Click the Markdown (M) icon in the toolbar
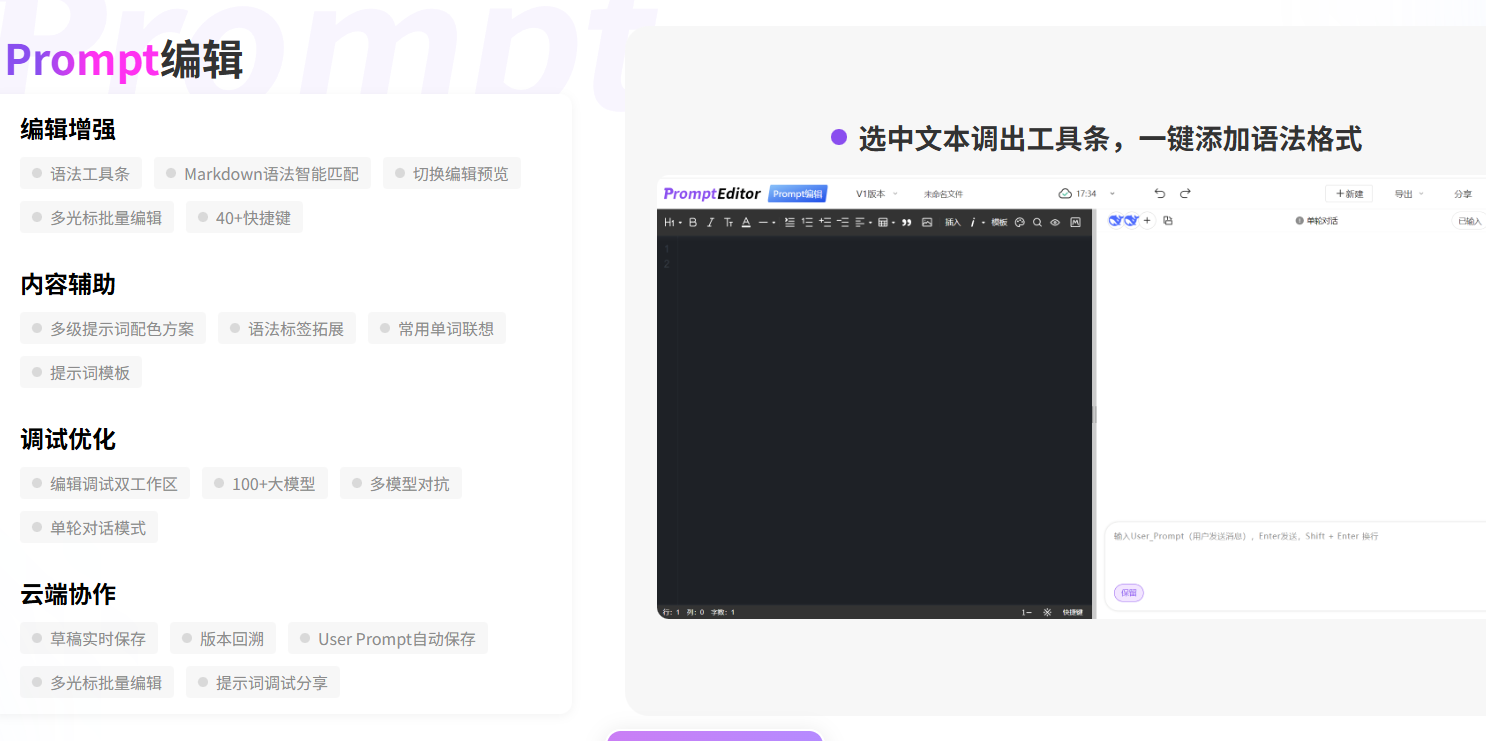Image resolution: width=1486 pixels, height=741 pixels. tap(1075, 222)
